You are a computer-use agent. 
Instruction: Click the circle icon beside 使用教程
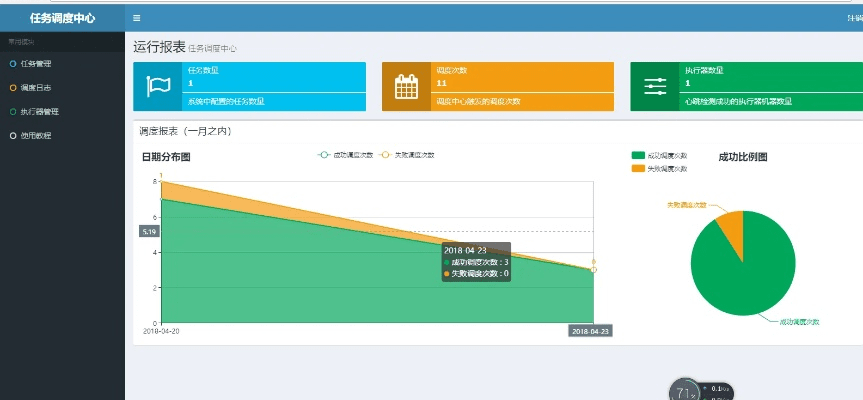coord(12,135)
